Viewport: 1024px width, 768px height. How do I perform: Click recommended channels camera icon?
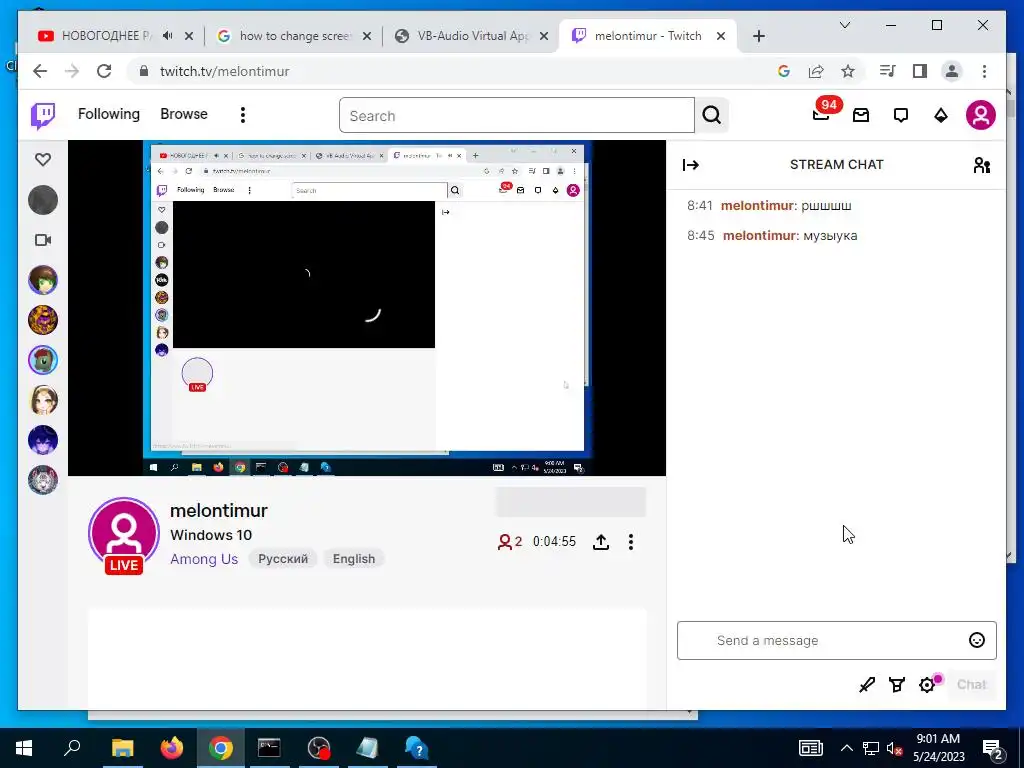click(x=43, y=240)
